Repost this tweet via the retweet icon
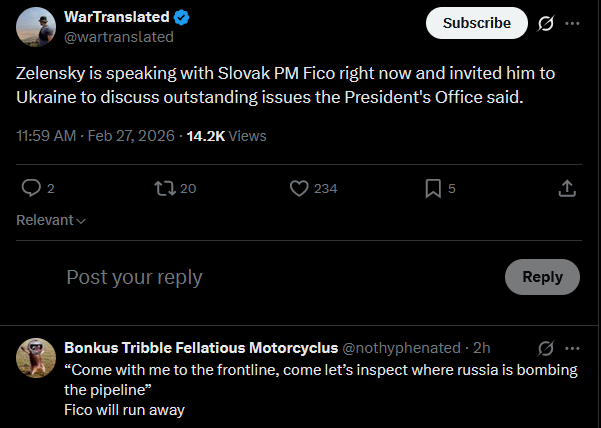 164,188
